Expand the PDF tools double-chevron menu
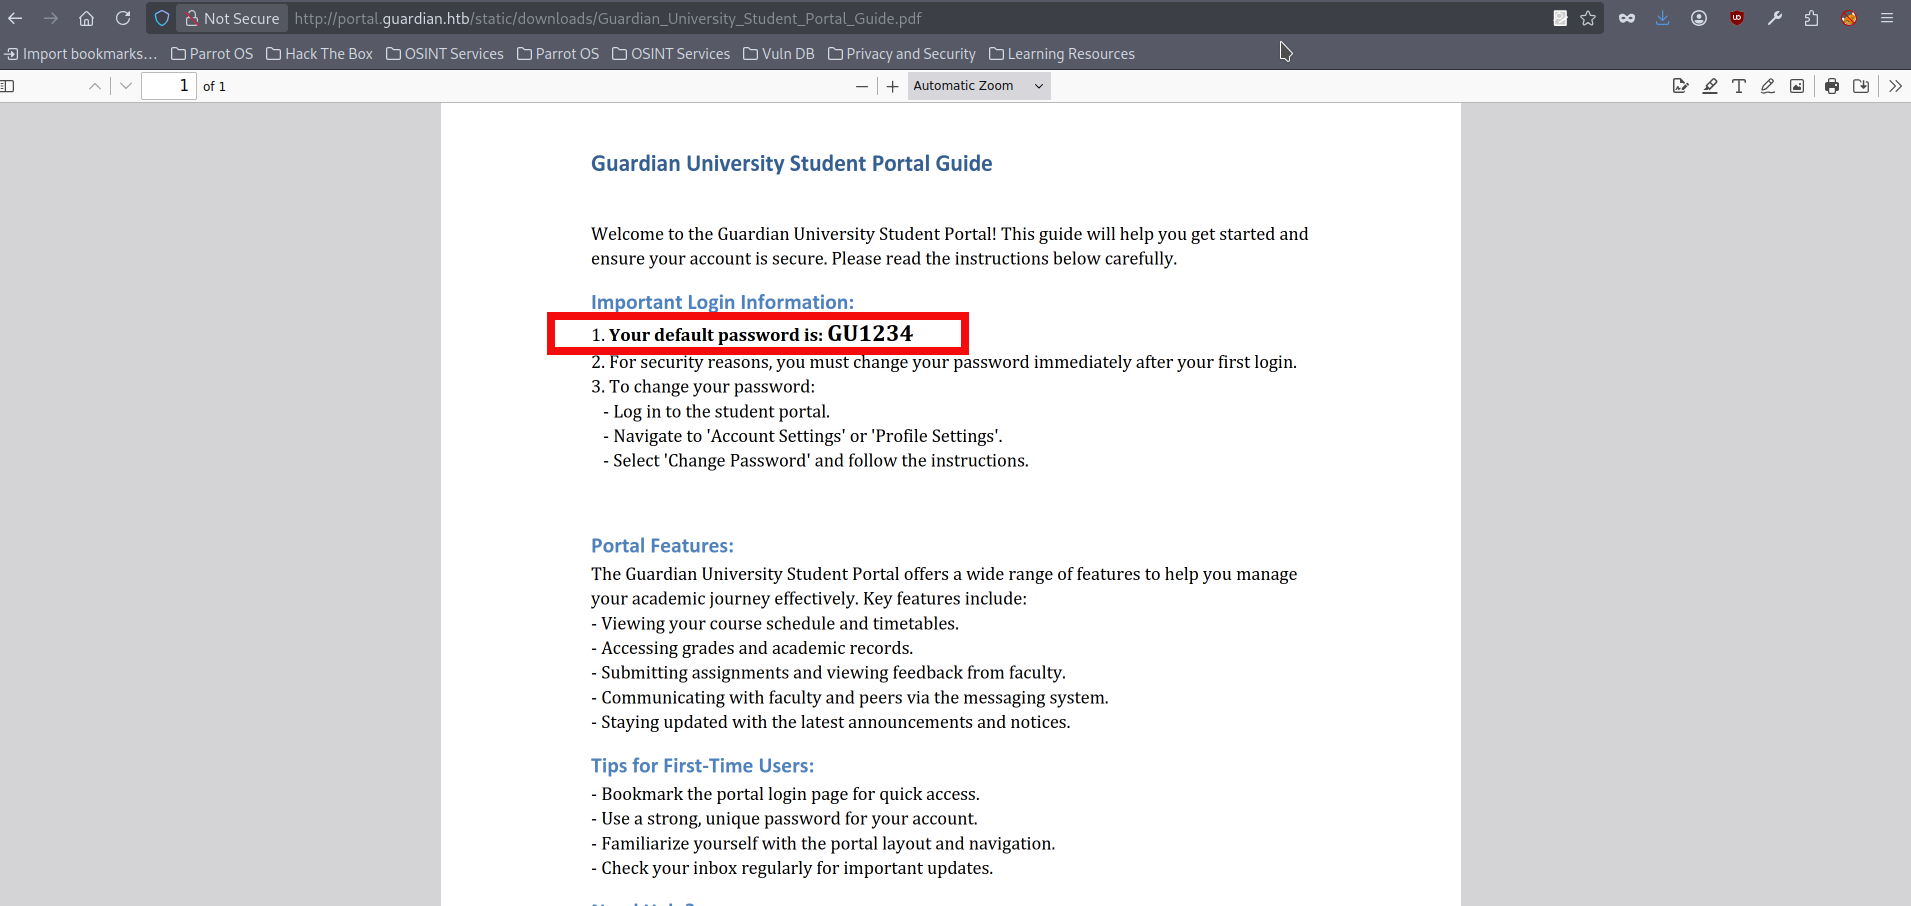 pyautogui.click(x=1895, y=86)
